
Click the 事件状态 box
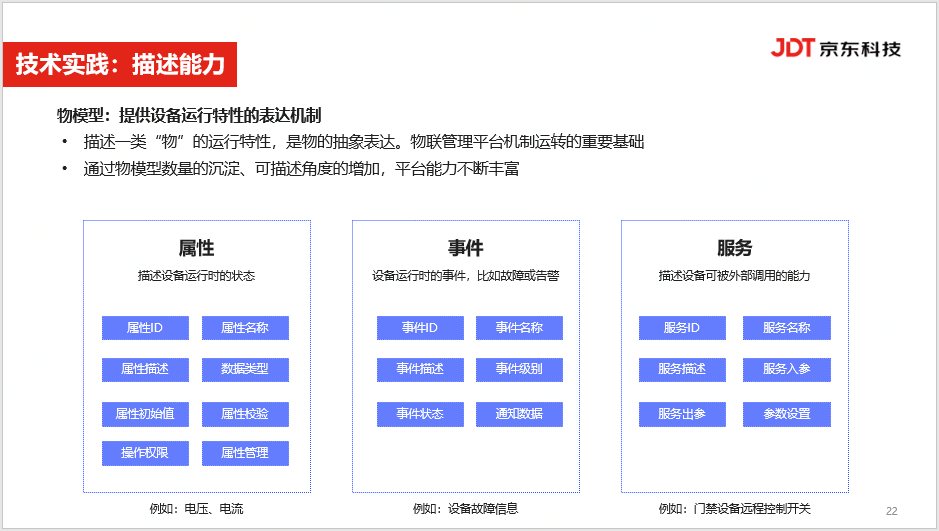[420, 414]
